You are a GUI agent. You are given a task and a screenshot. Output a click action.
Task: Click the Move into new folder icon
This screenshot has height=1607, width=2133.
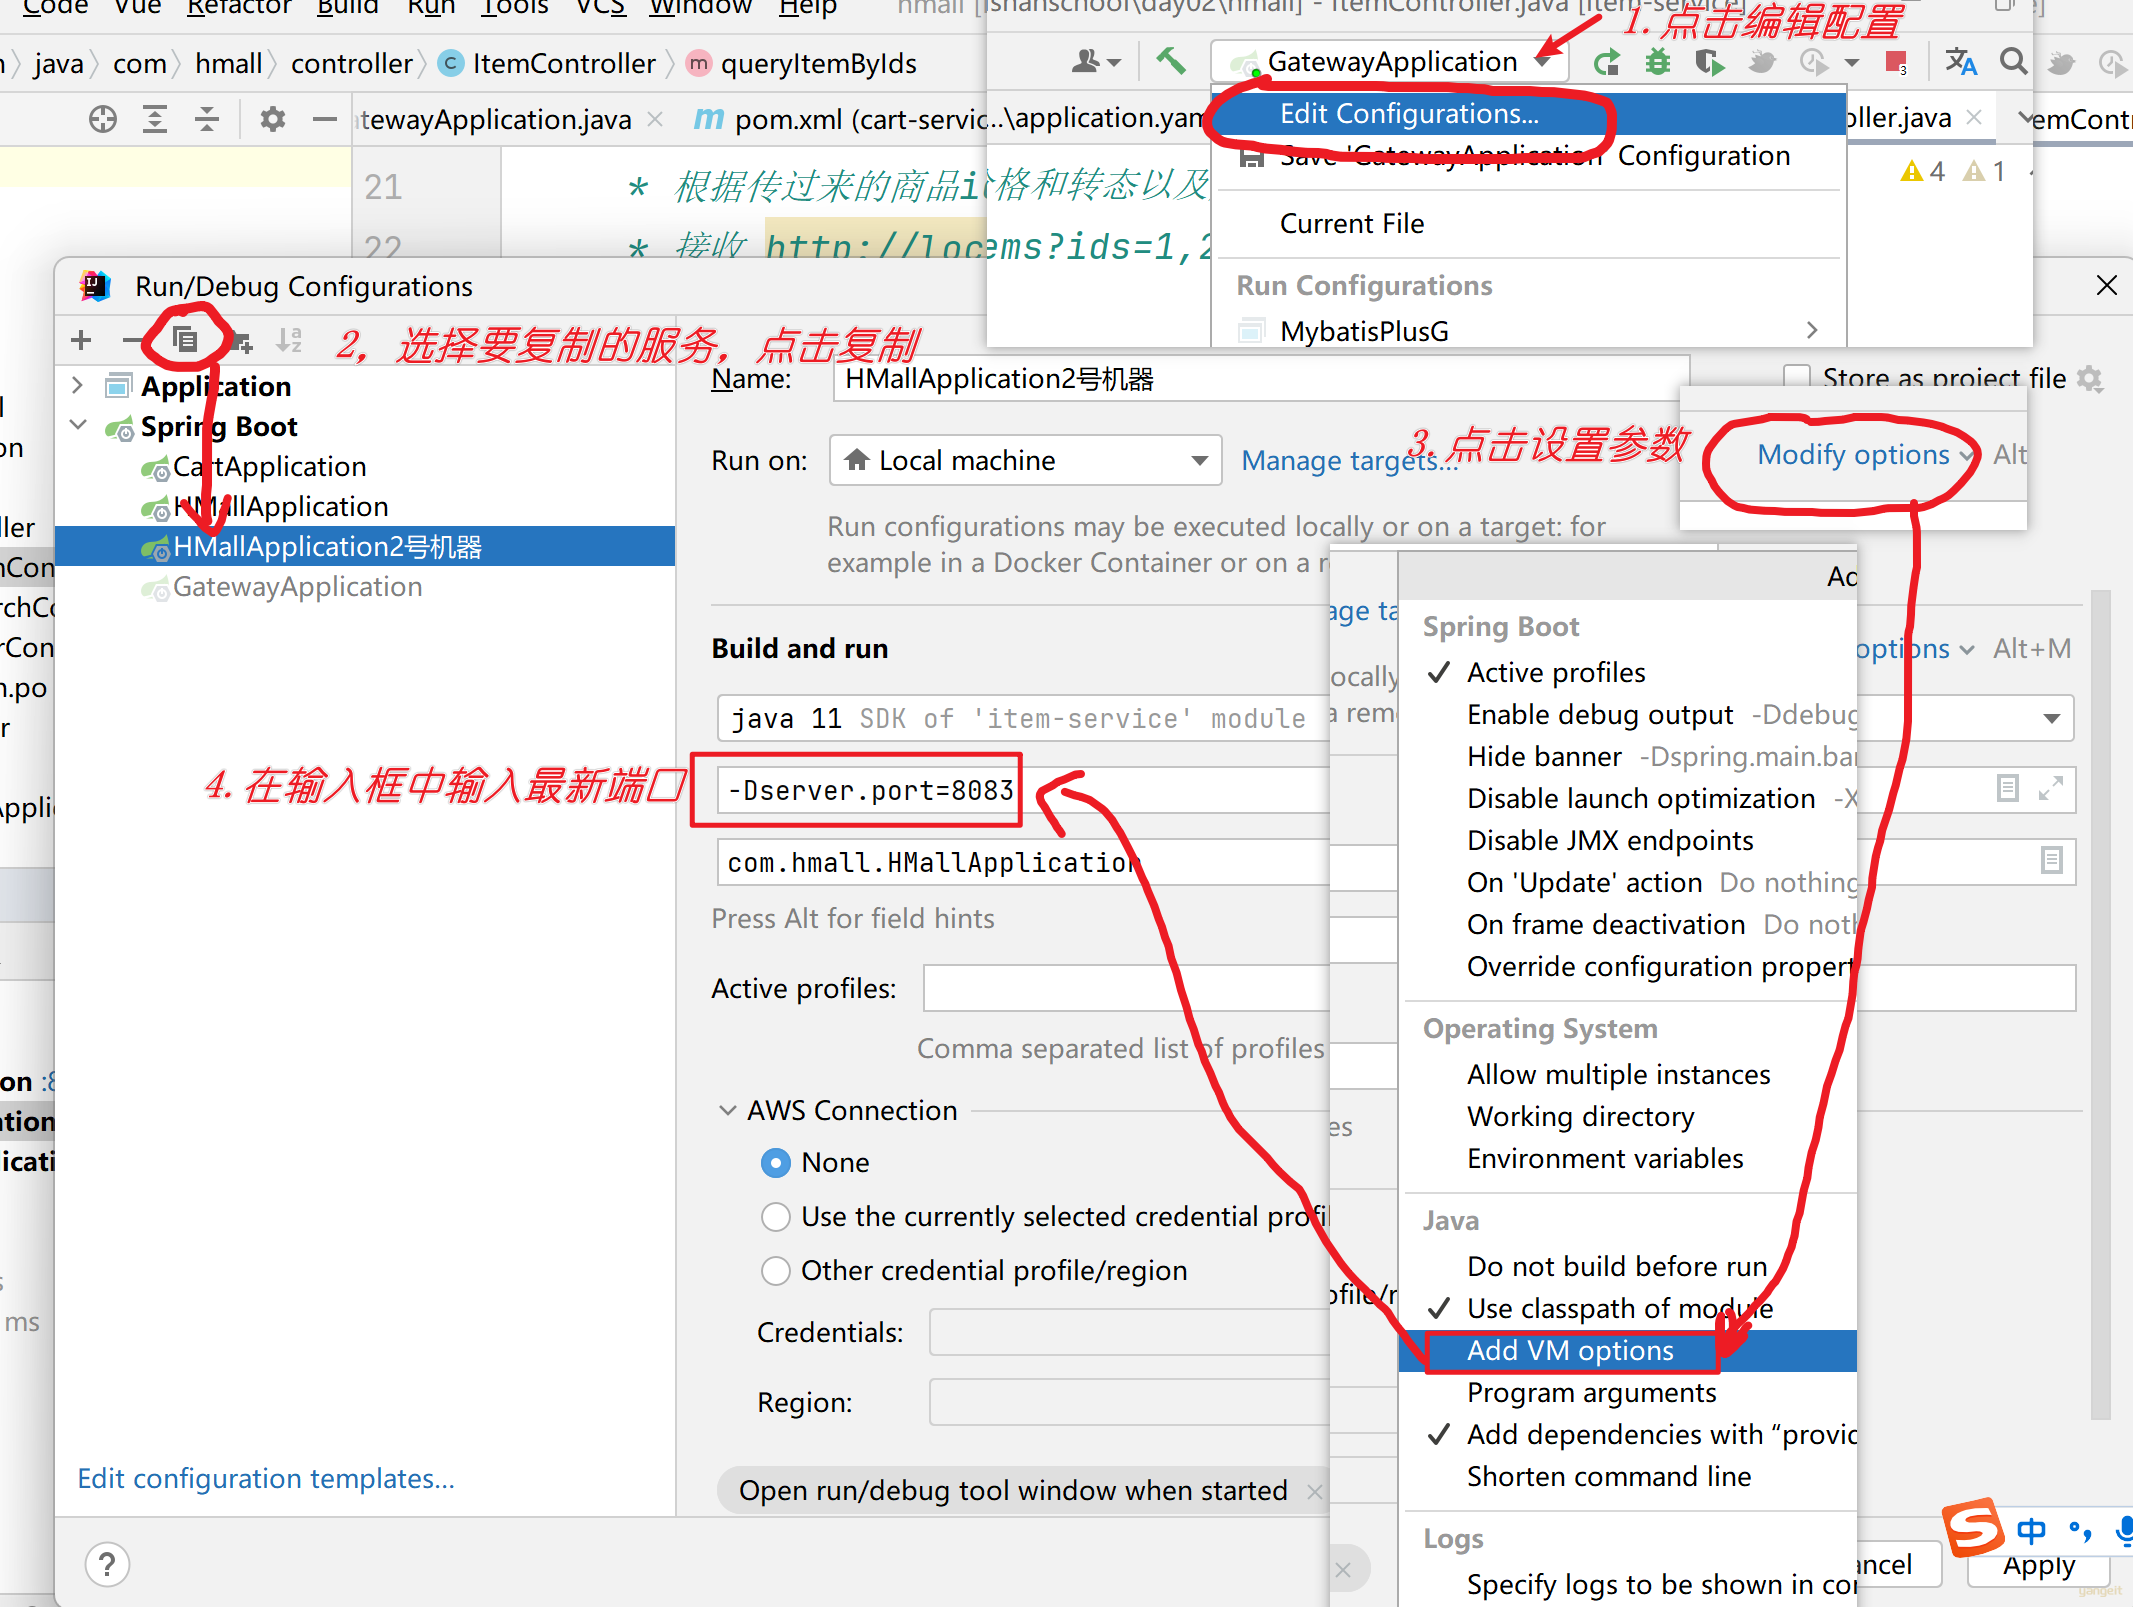[241, 342]
